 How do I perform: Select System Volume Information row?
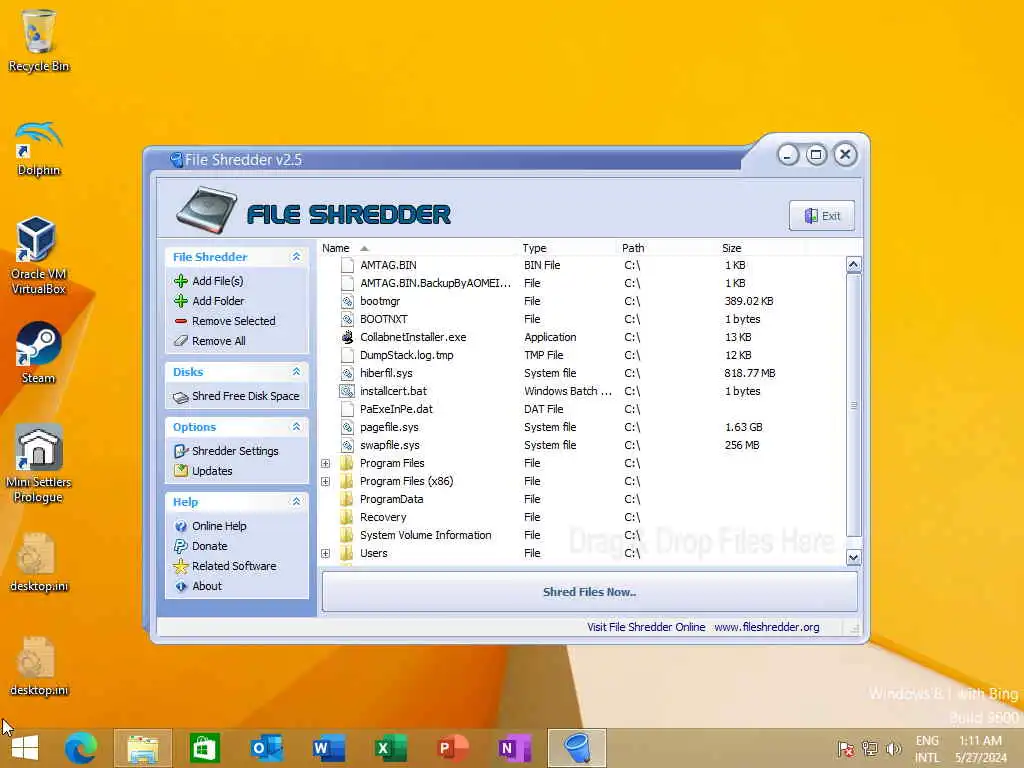coord(581,535)
